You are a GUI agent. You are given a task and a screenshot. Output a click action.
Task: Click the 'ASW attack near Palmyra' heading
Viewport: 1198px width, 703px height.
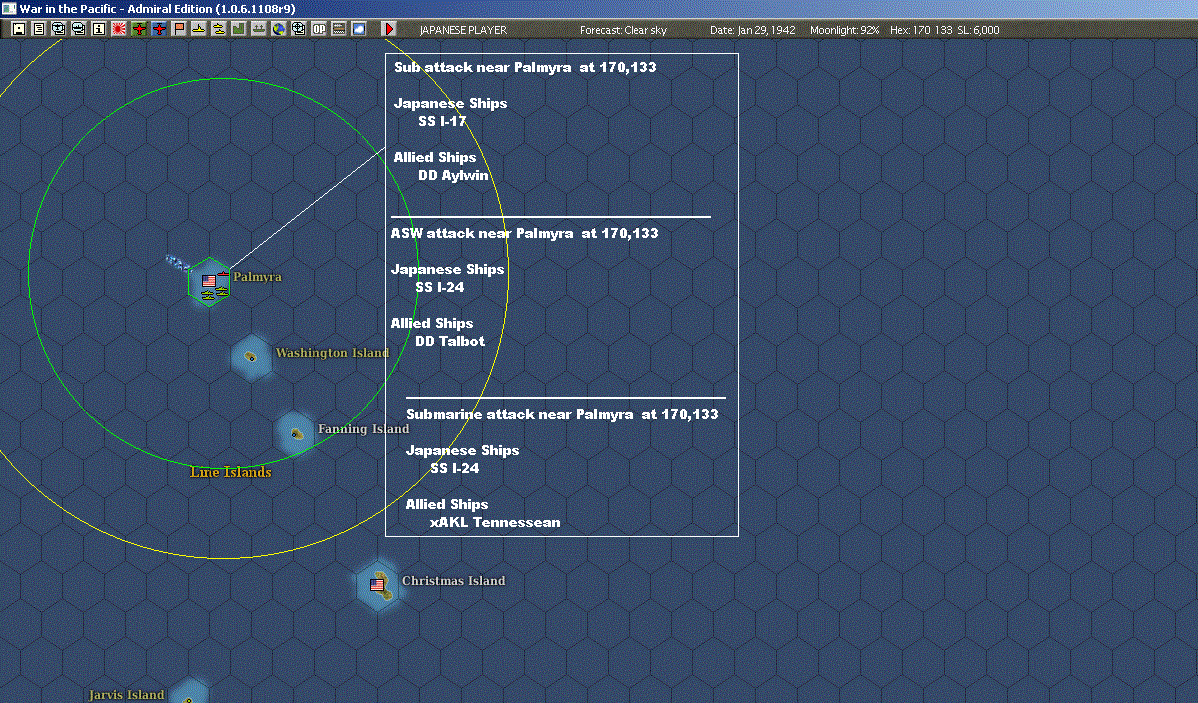(x=524, y=233)
